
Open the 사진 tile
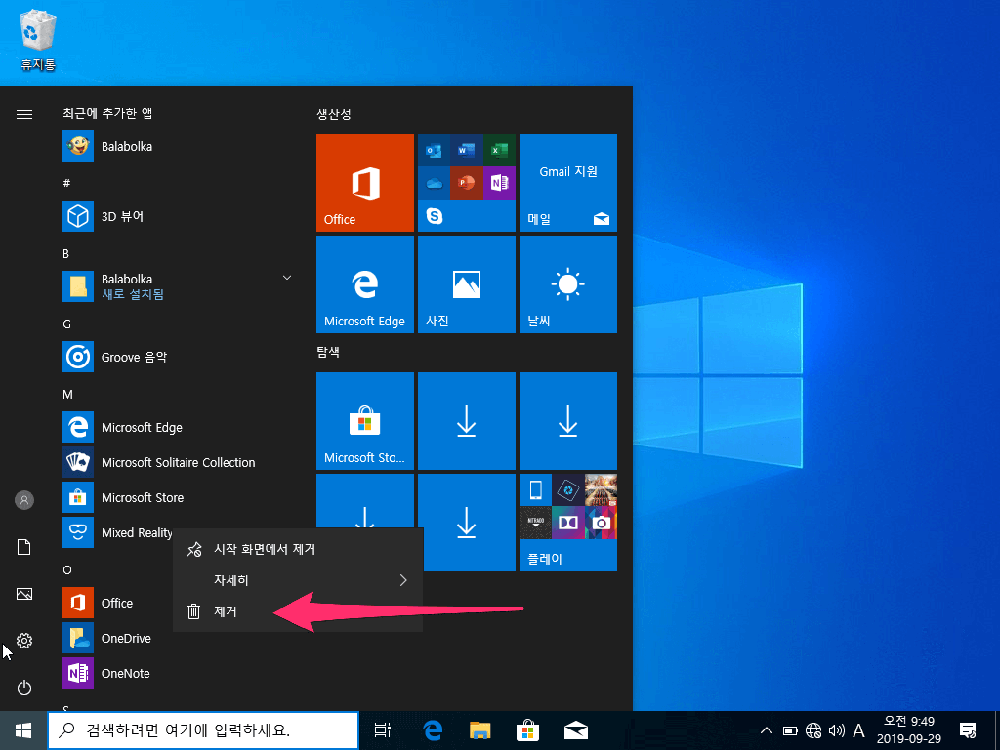pyautogui.click(x=467, y=284)
